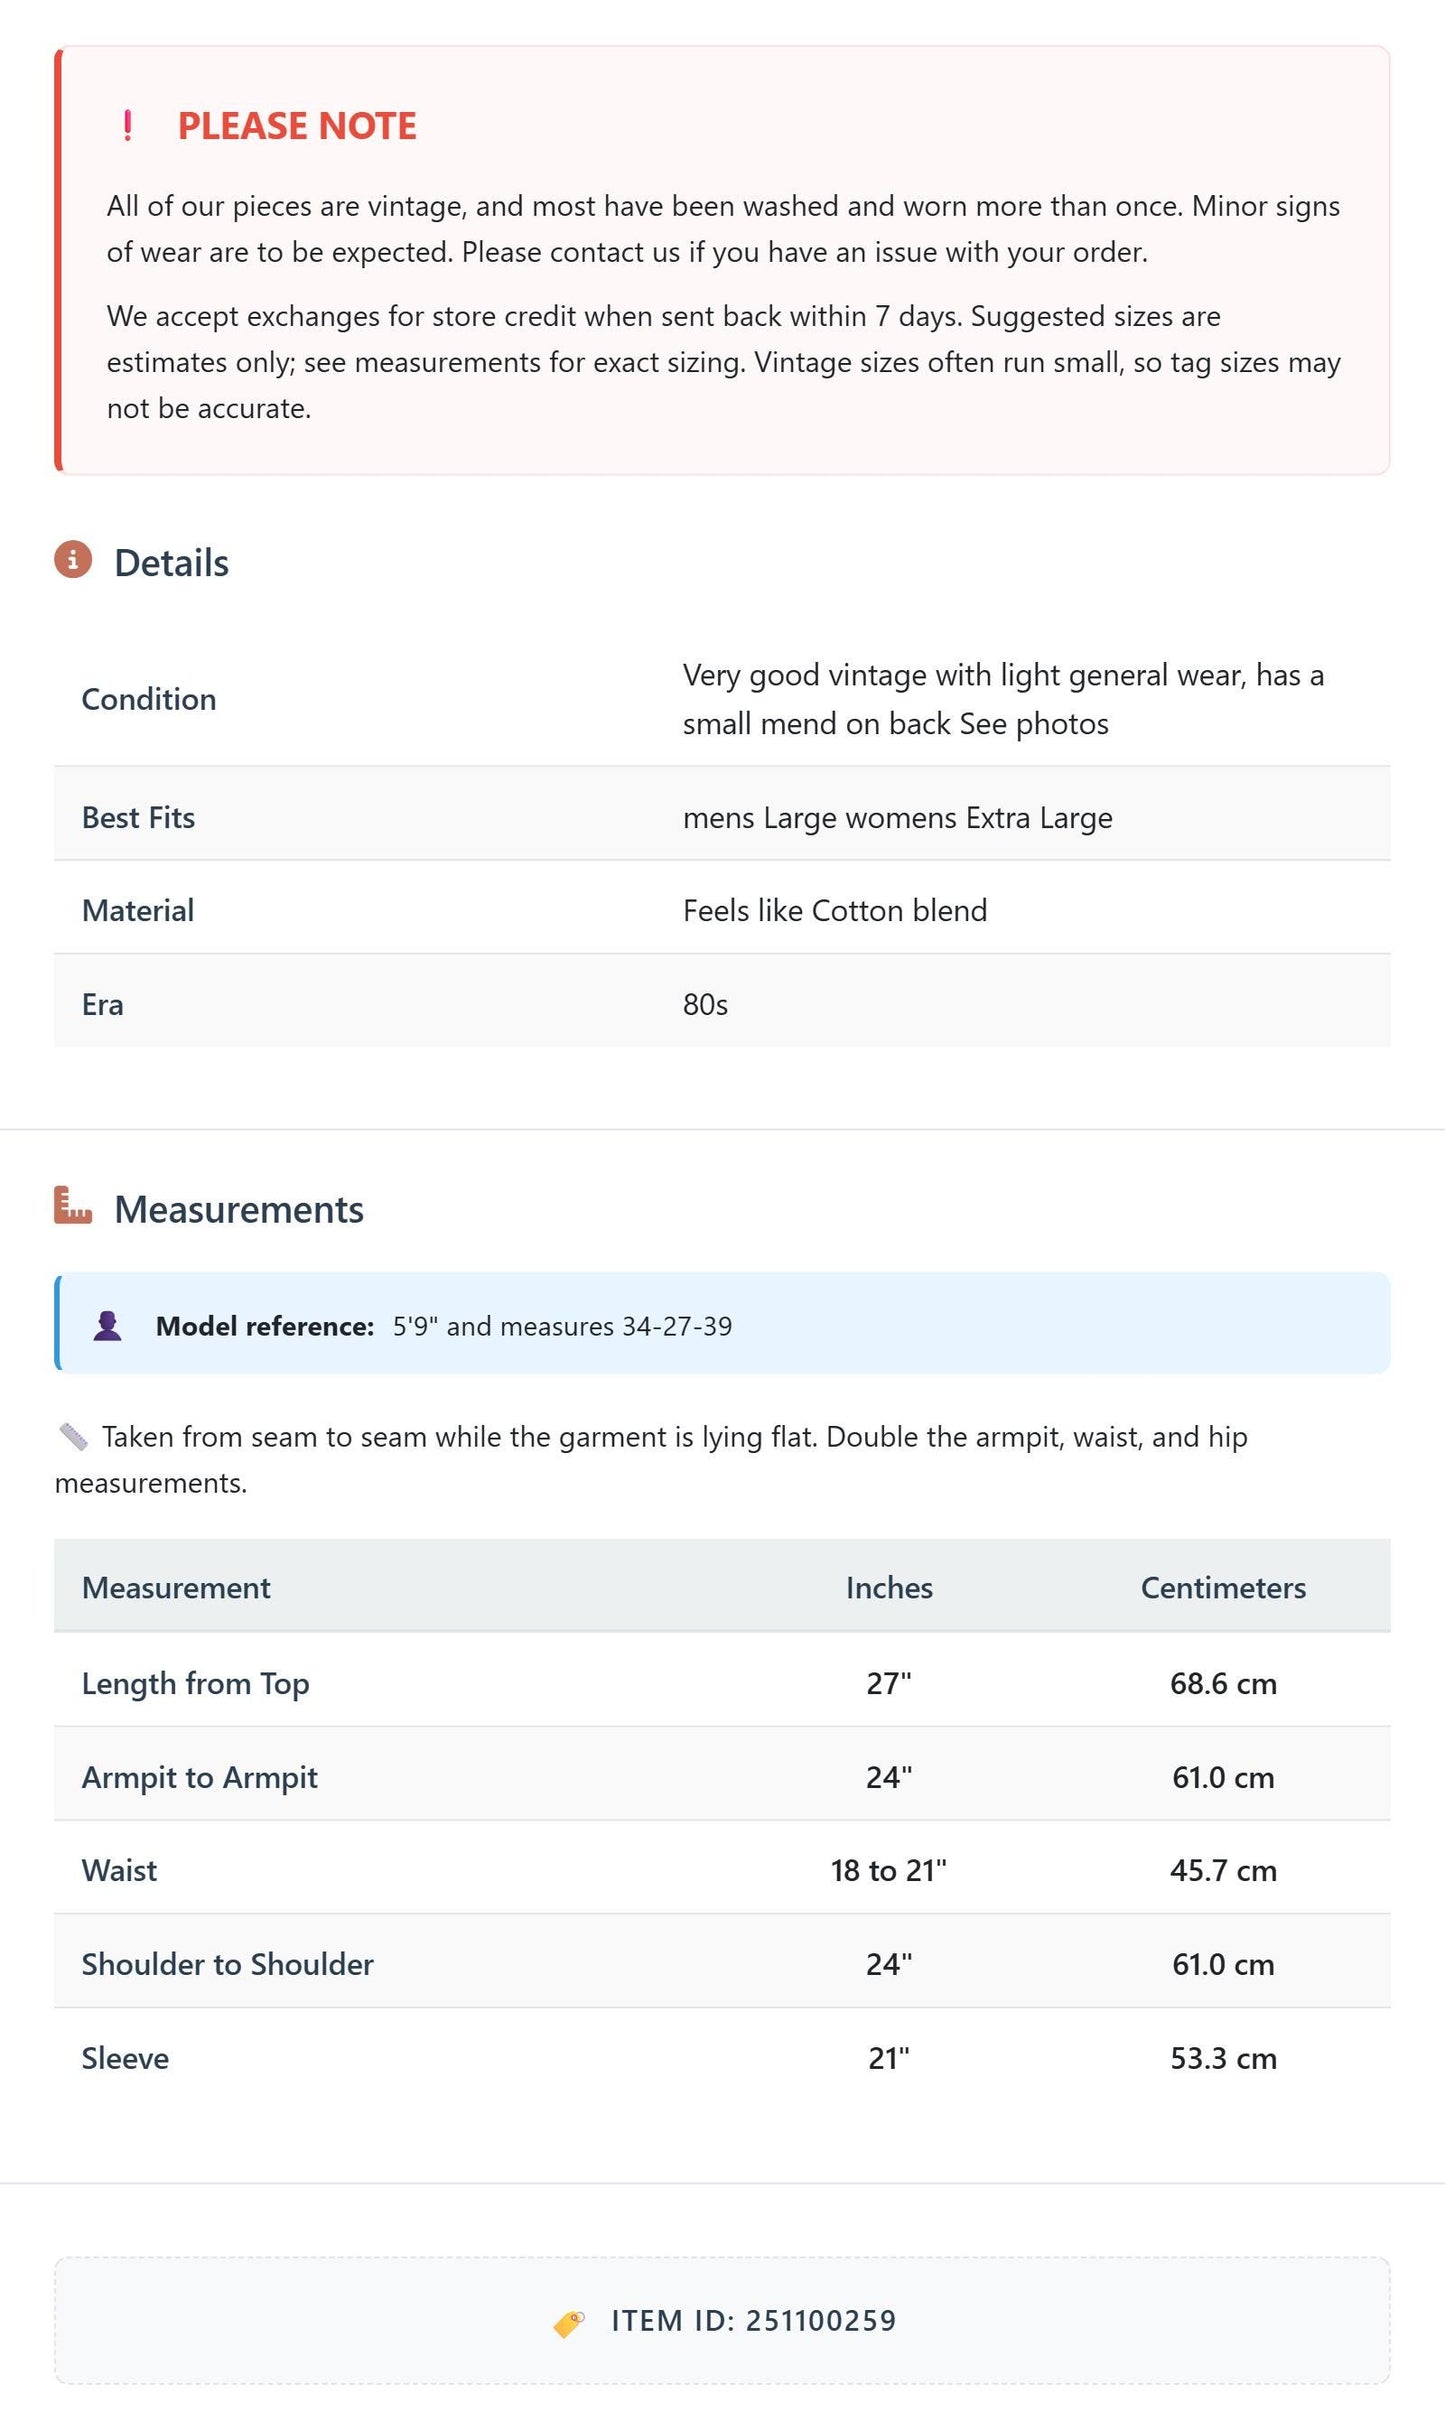Select the PLEASE NOTE heading
Image resolution: width=1445 pixels, height=2431 pixels.
pos(297,126)
